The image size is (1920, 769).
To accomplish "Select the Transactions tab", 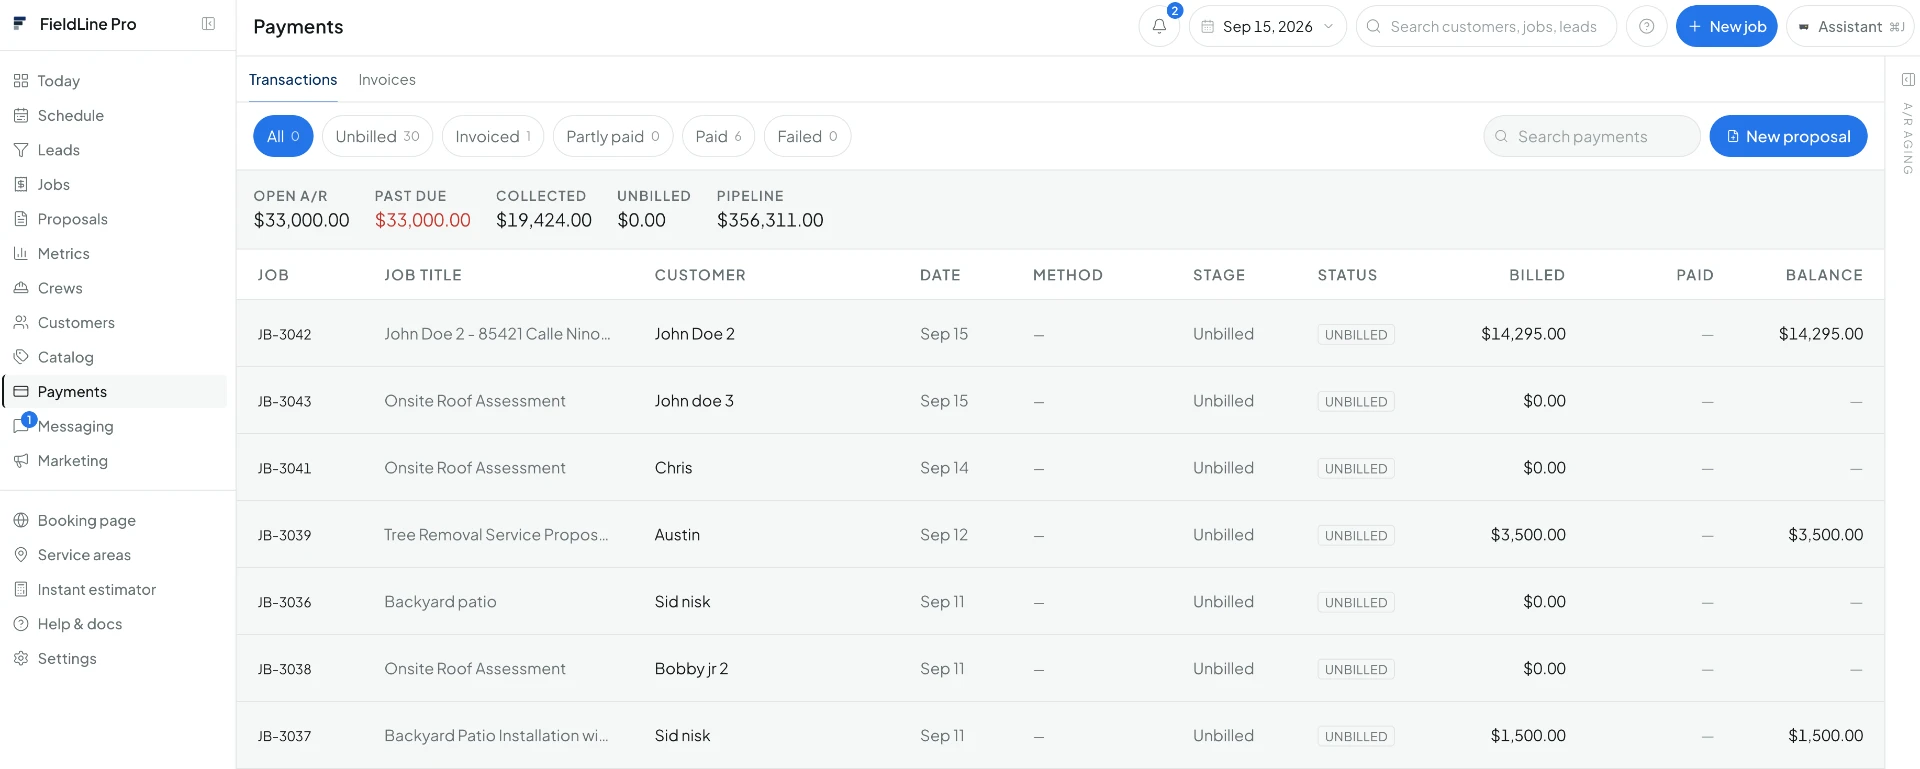I will coord(293,80).
